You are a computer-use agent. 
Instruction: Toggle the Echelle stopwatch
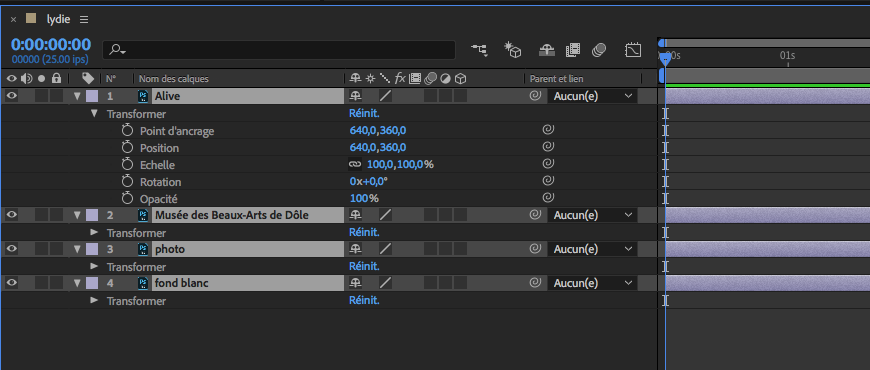tap(128, 165)
